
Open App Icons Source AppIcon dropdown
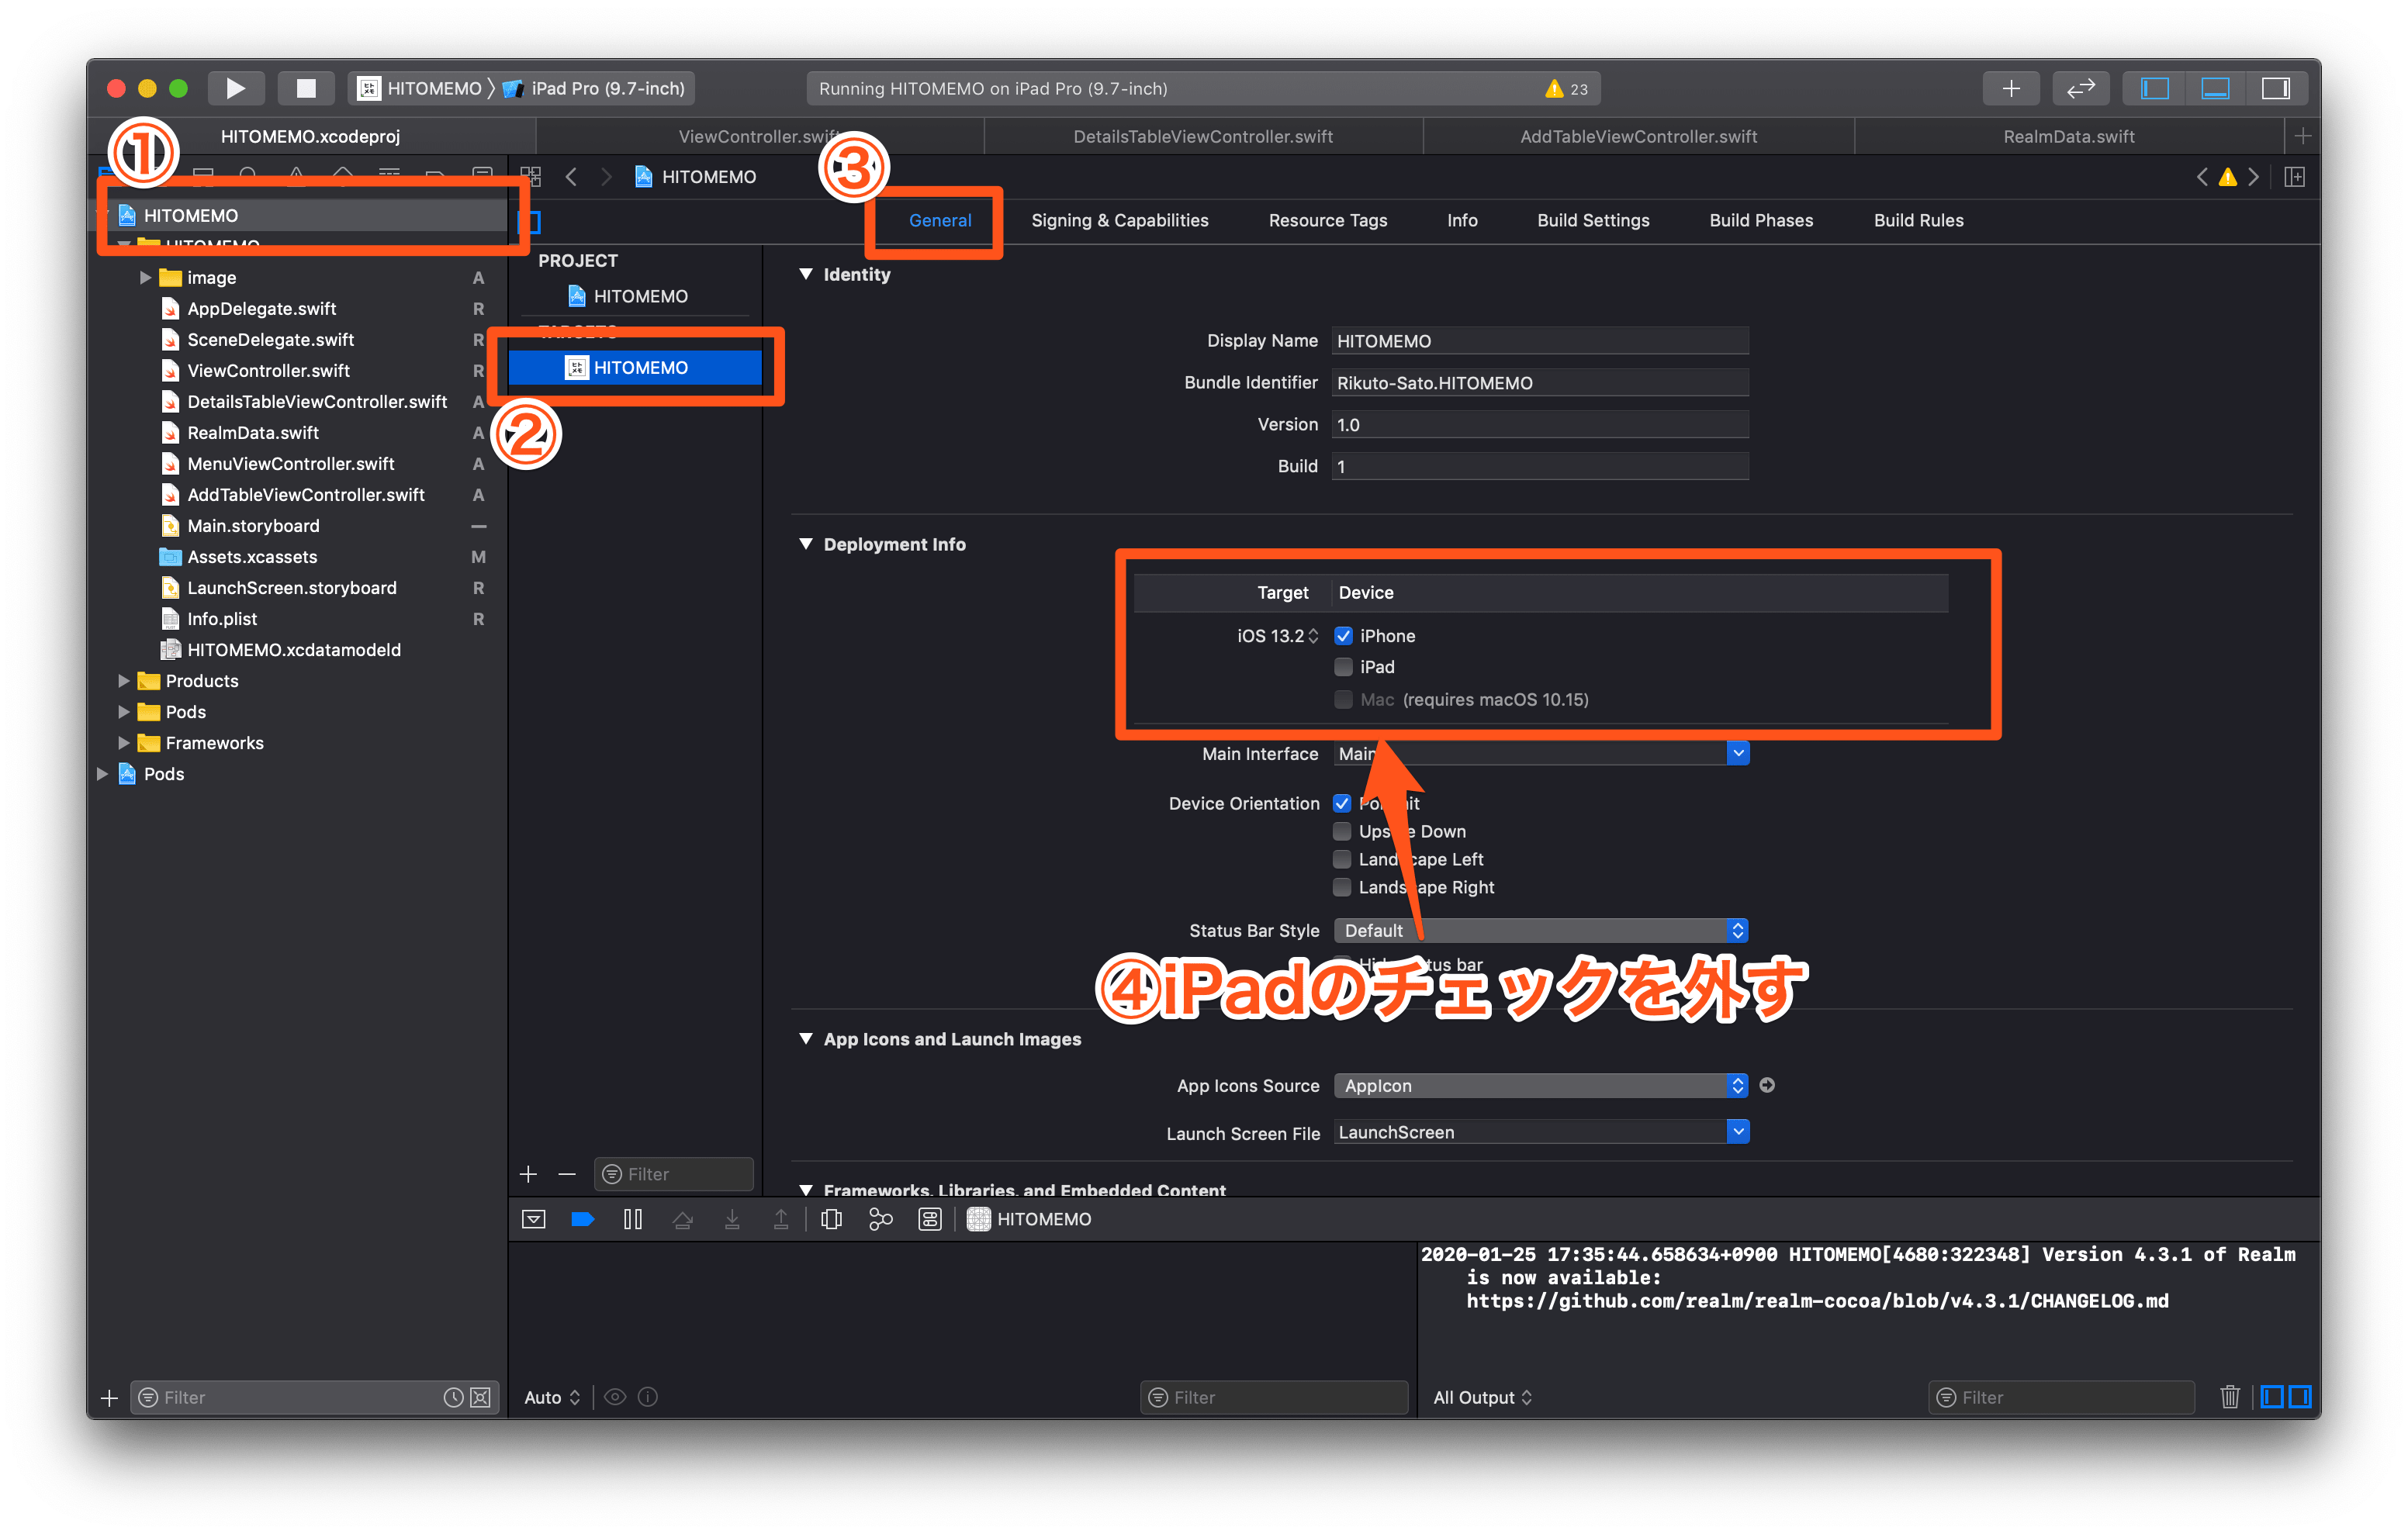[1541, 1086]
